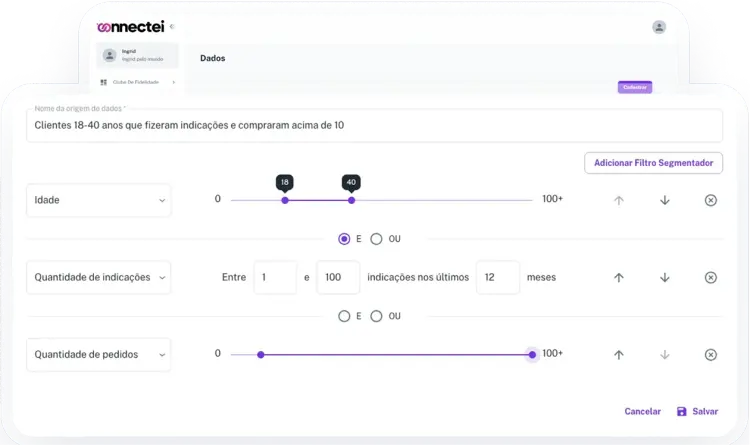This screenshot has height=445, width=750.
Task: Choose OU between indicações and pedidos
Action: 376,316
